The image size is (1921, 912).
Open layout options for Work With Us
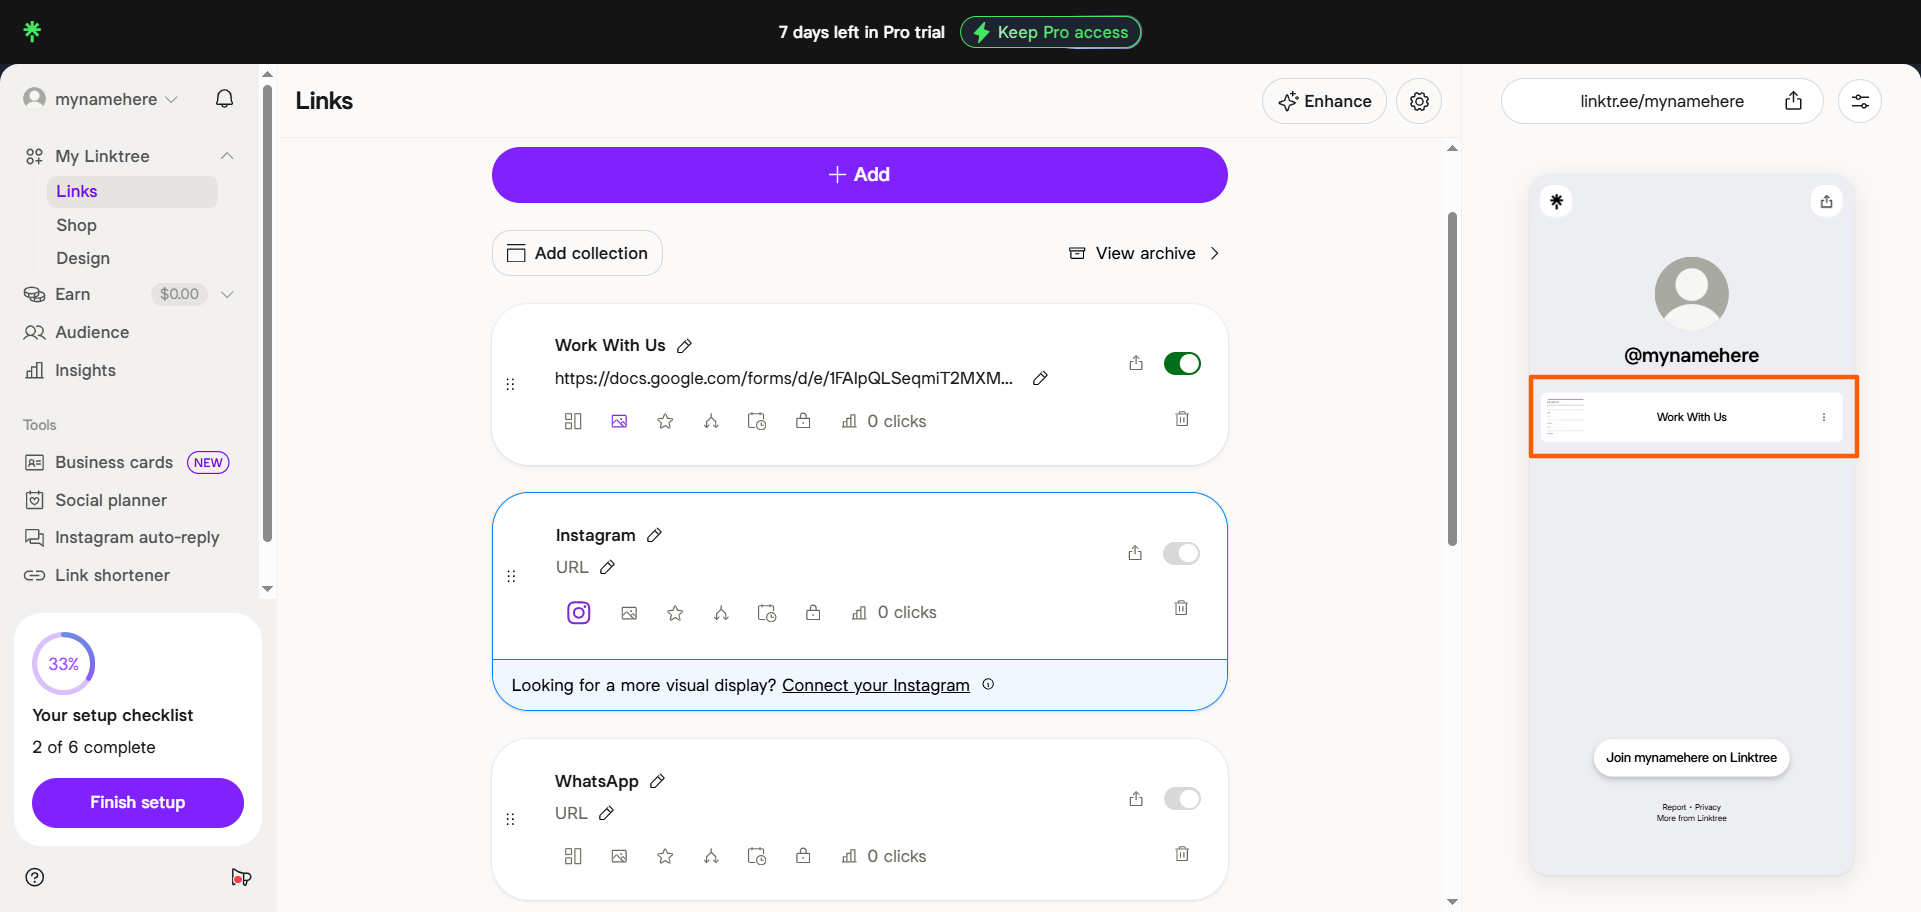[573, 421]
